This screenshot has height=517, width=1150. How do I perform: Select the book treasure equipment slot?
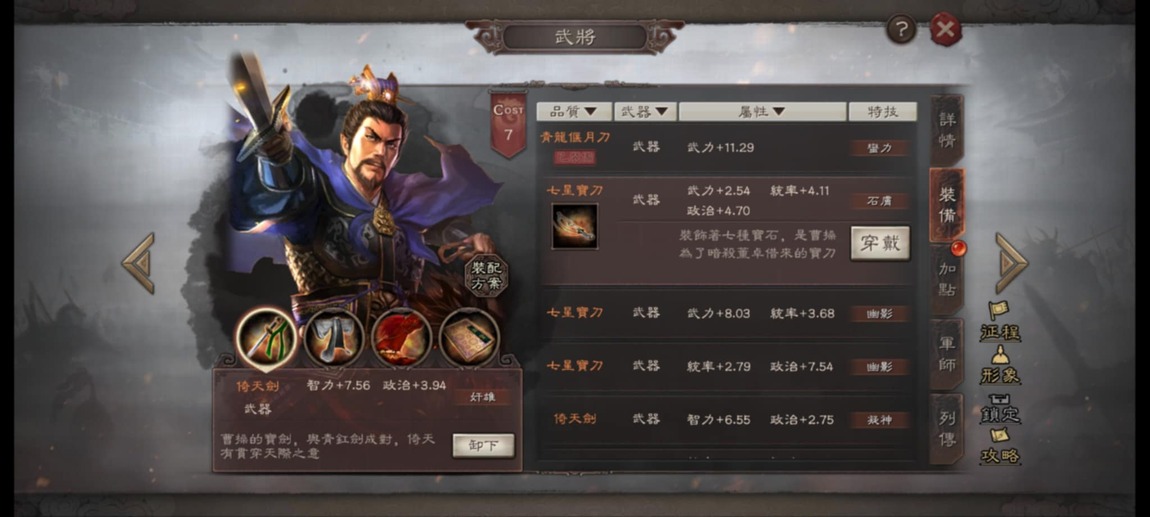(x=469, y=338)
